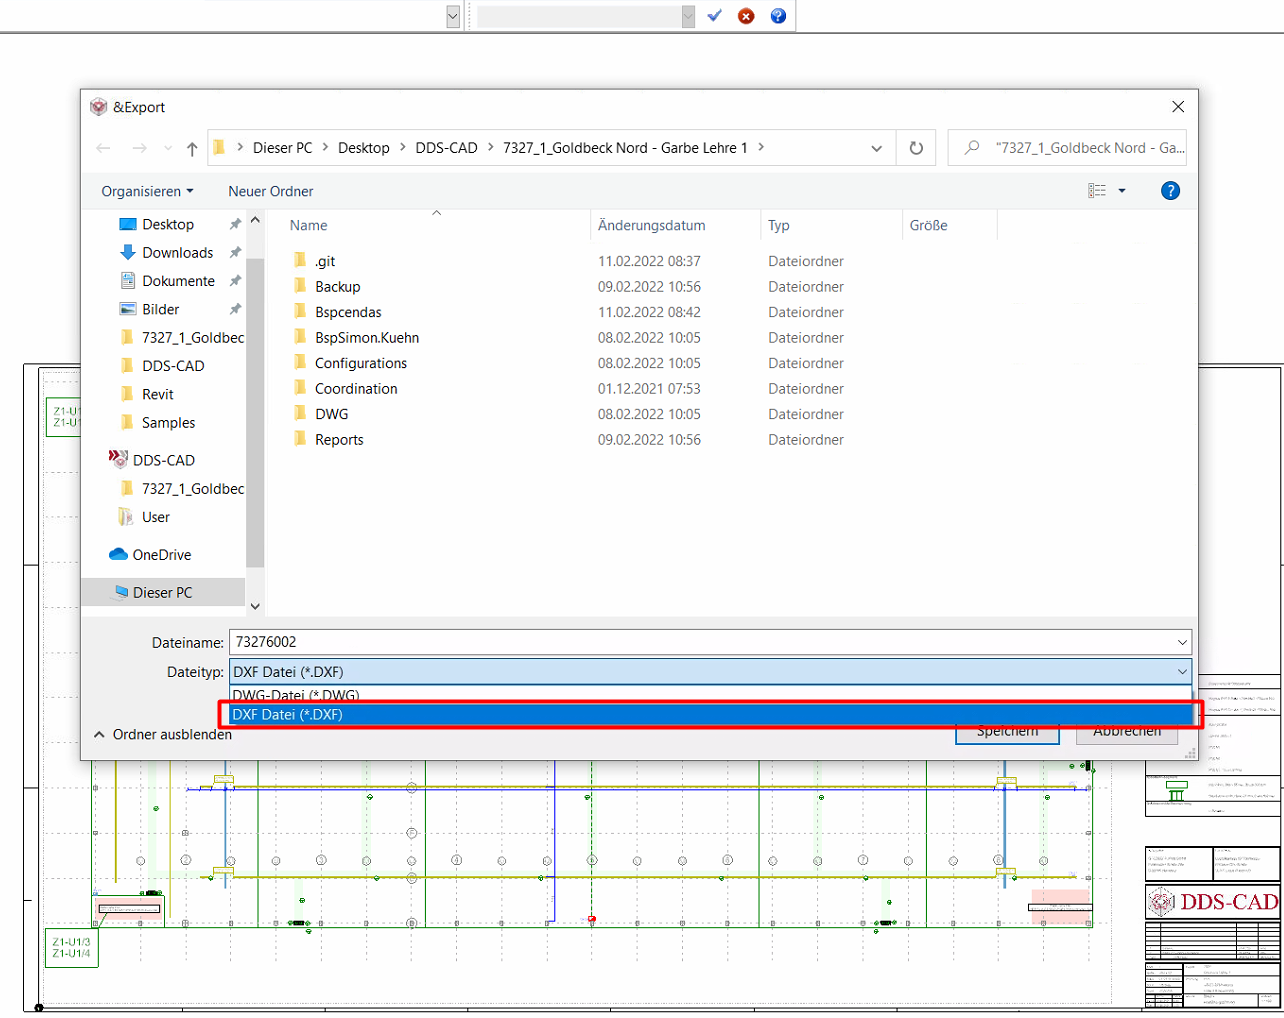Select the DDS-CAD app node in navigation pane
1284x1018 pixels.
[163, 460]
